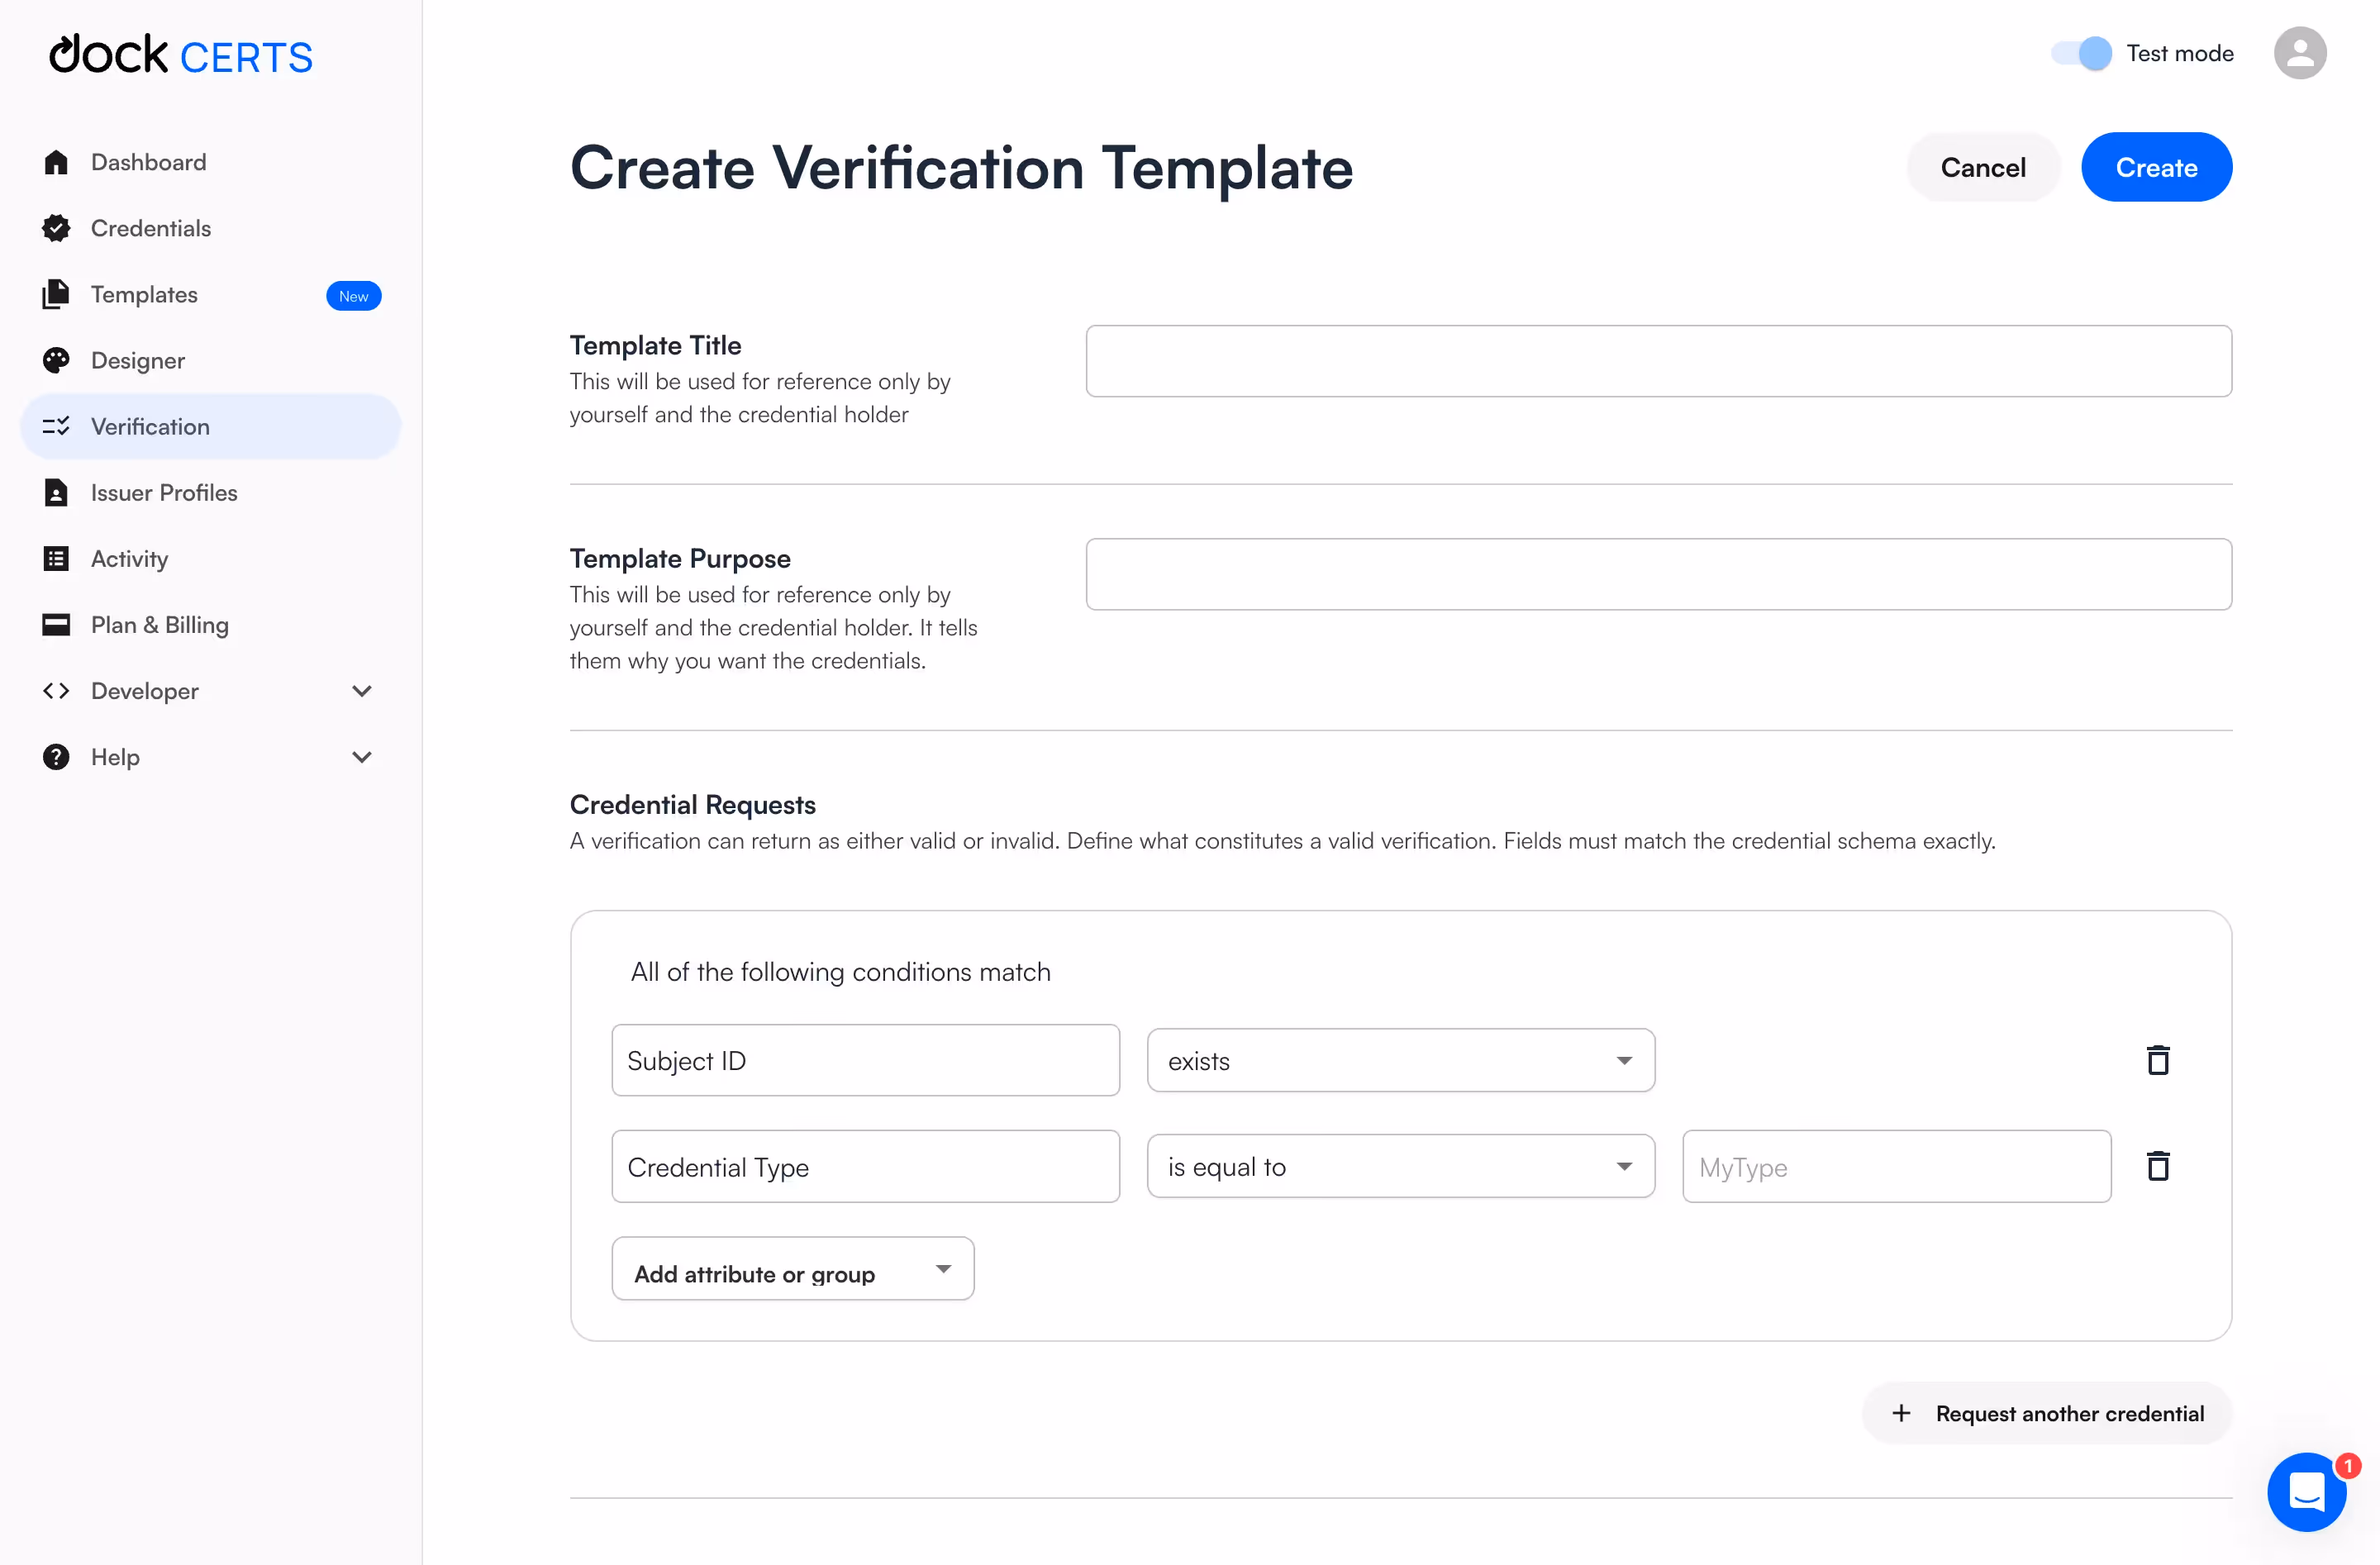
Task: Open the 'exists' operator dropdown
Action: (1400, 1060)
